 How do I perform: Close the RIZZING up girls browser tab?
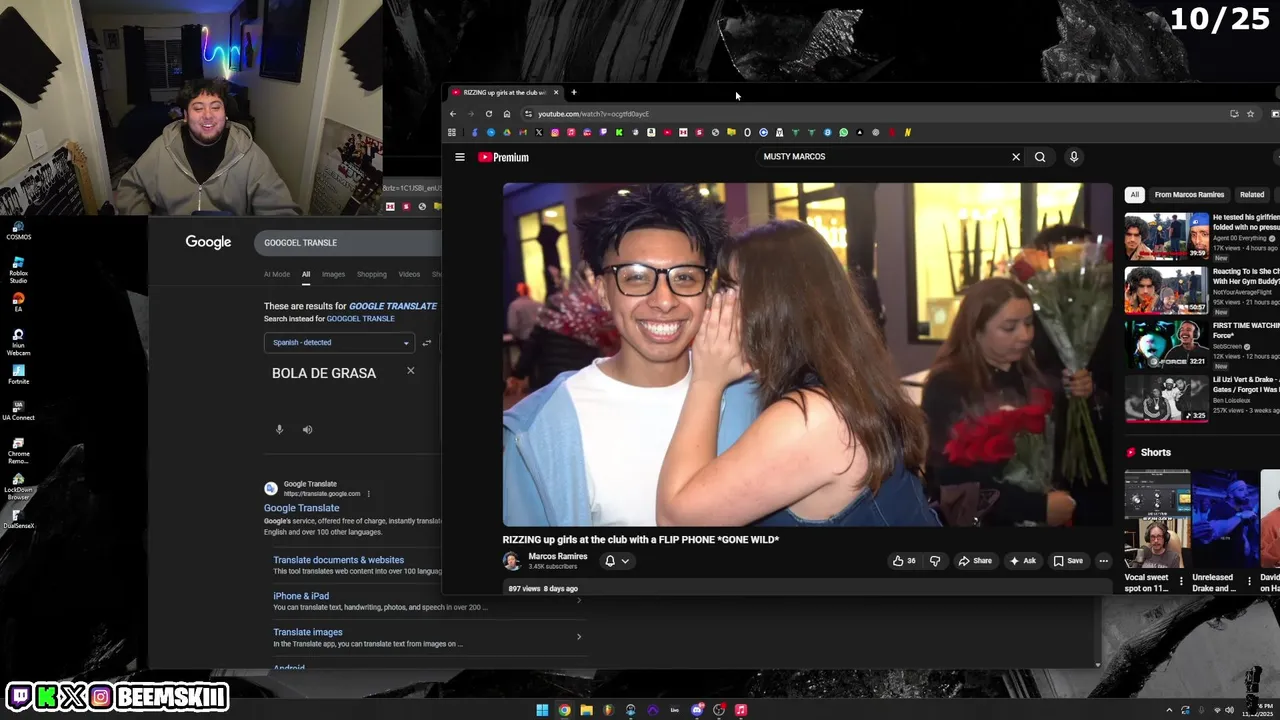556,92
